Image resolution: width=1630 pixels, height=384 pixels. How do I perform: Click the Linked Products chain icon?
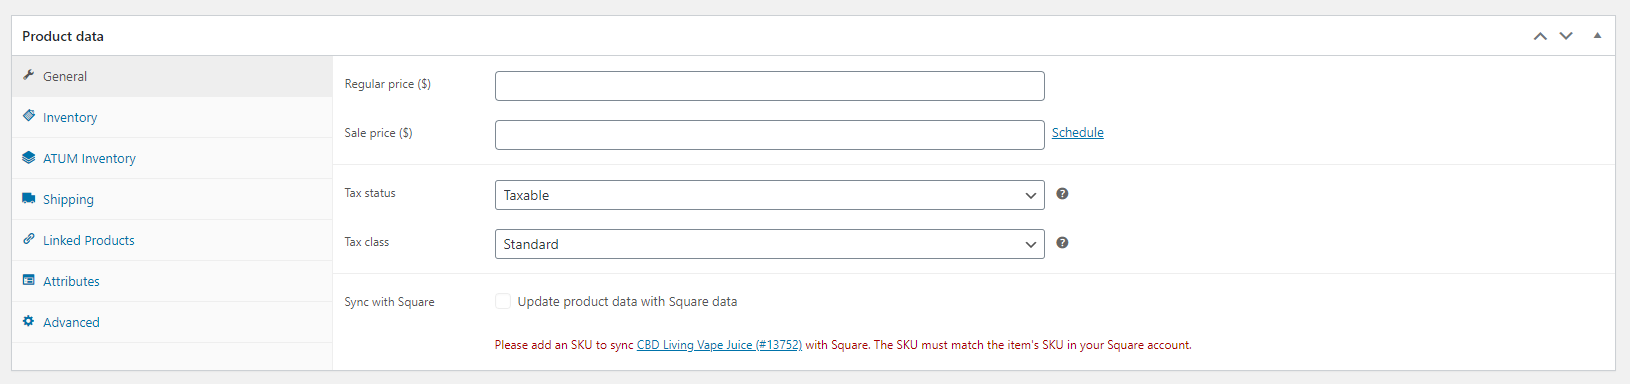(x=29, y=239)
